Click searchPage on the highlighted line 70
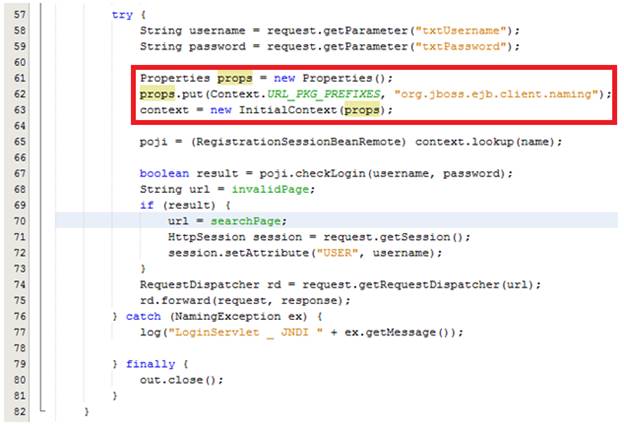Viewport: 624px width, 424px height. tap(246, 221)
